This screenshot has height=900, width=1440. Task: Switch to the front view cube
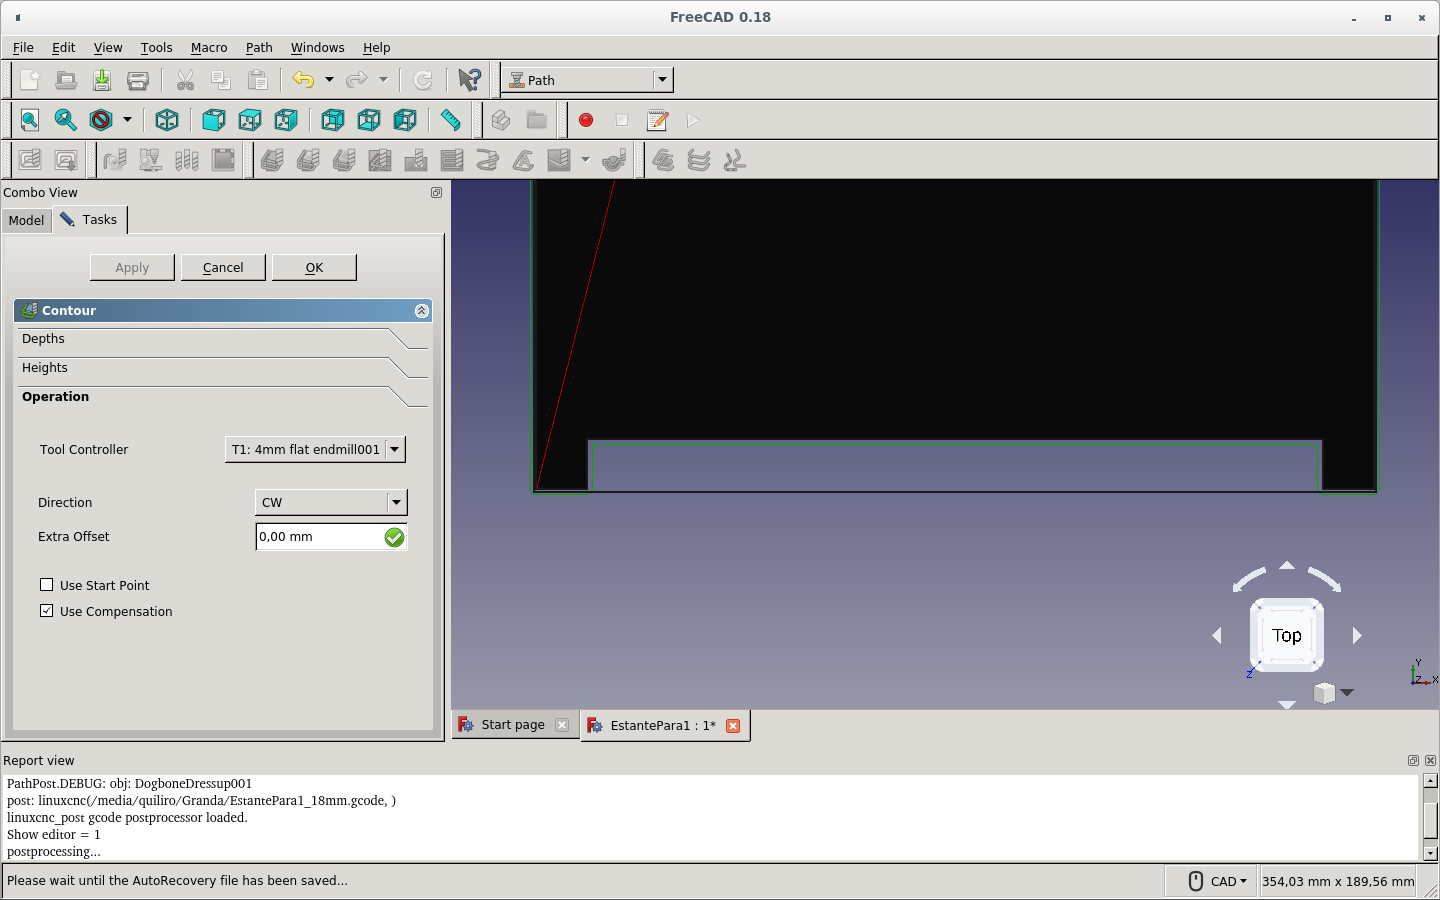[214, 120]
